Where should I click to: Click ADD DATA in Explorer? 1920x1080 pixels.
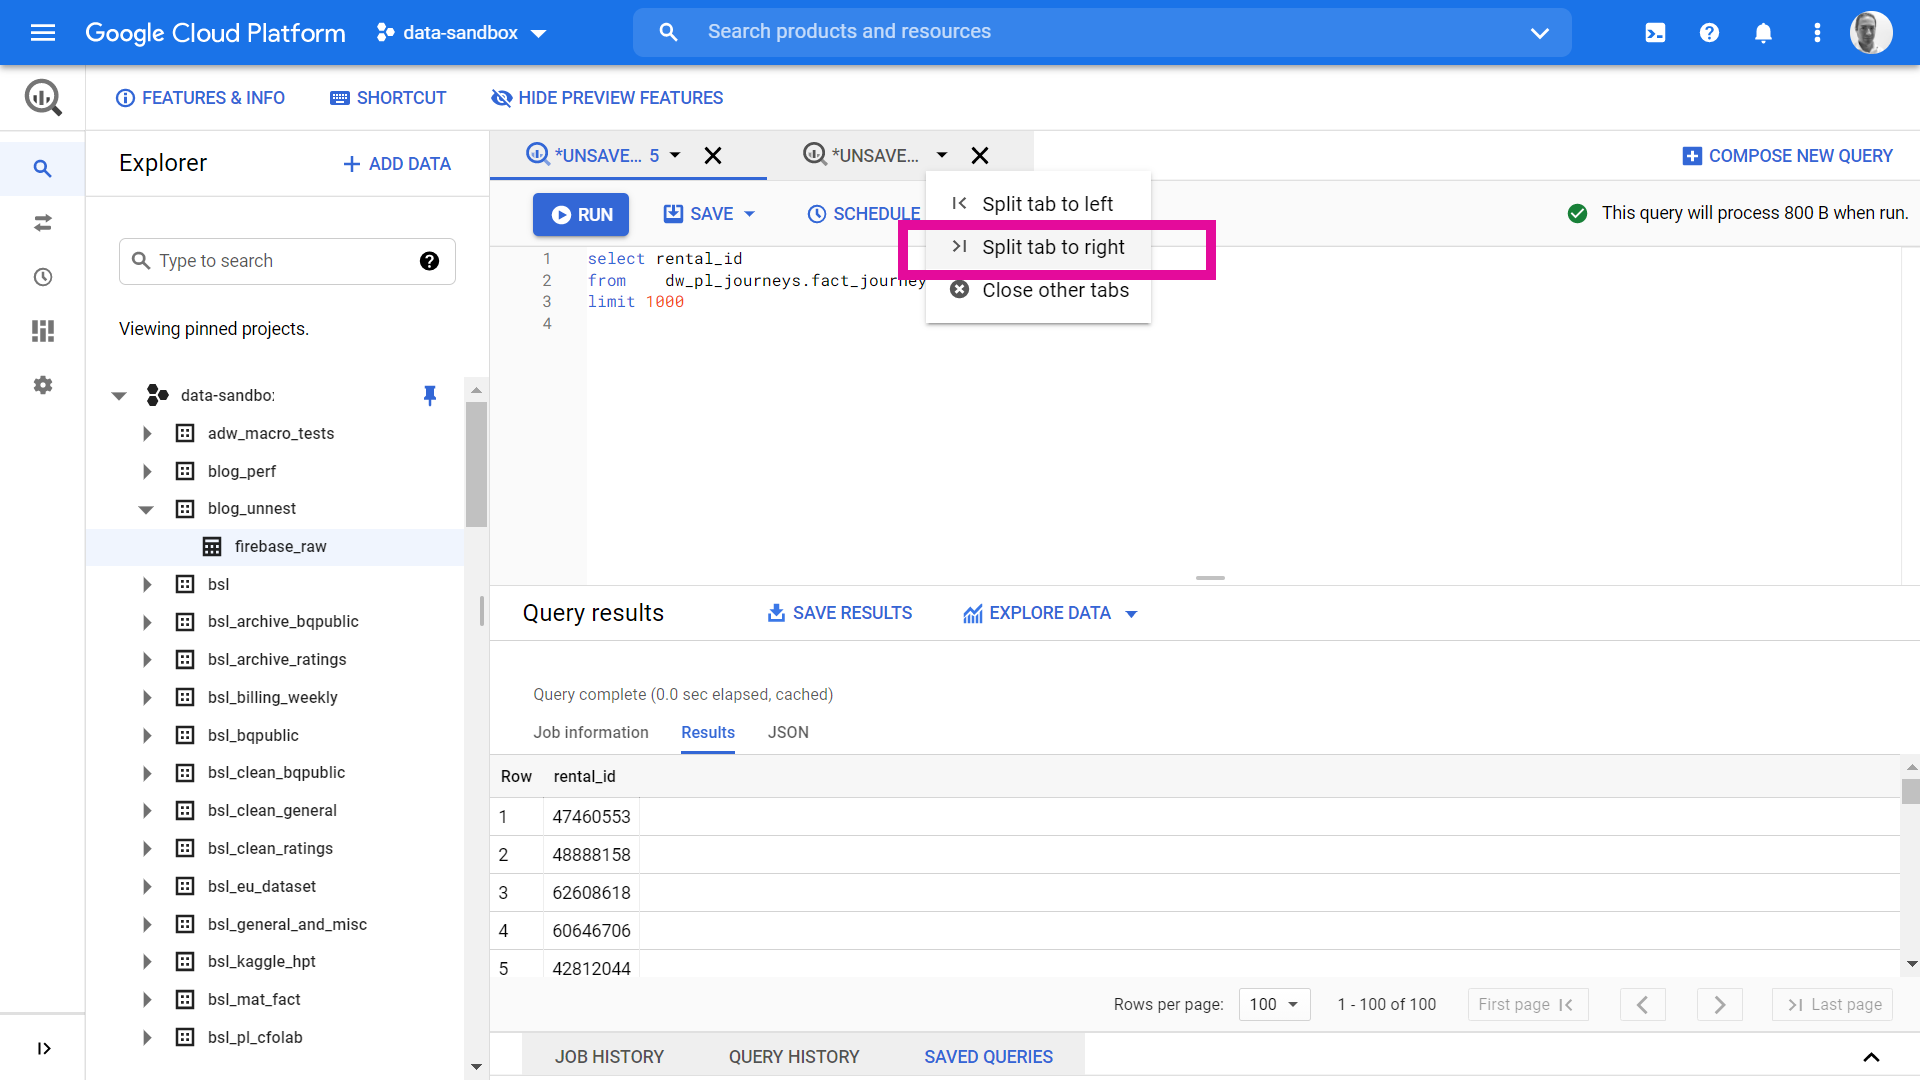coord(397,164)
